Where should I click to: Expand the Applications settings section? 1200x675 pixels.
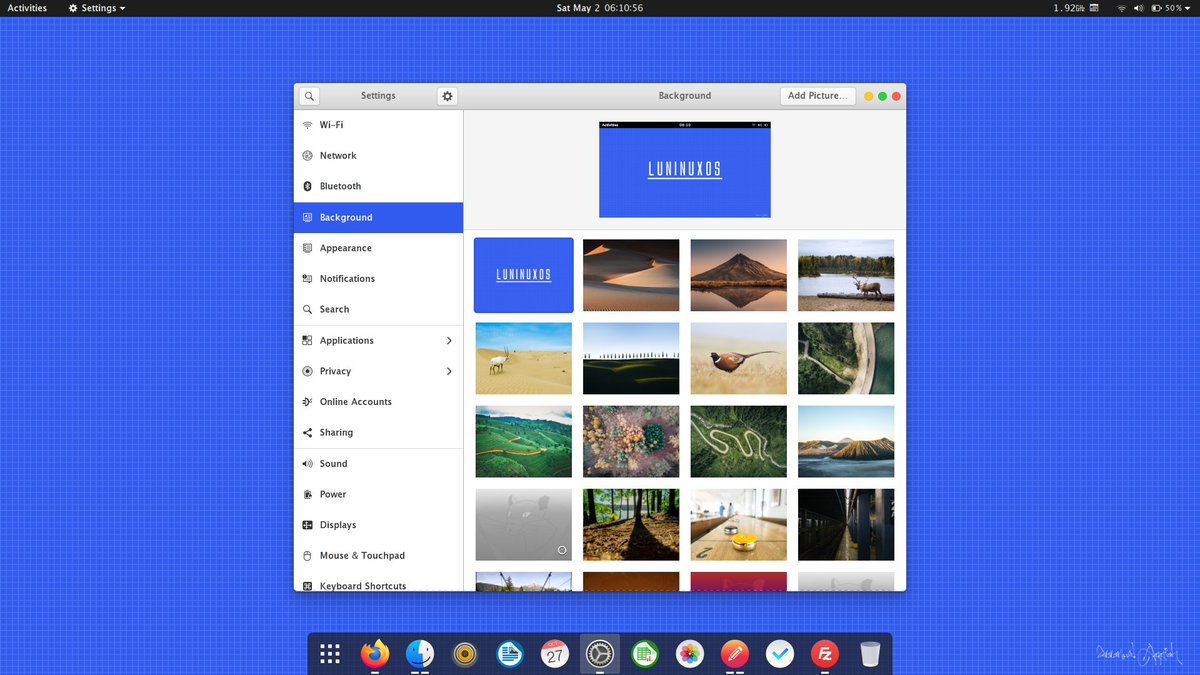348,340
